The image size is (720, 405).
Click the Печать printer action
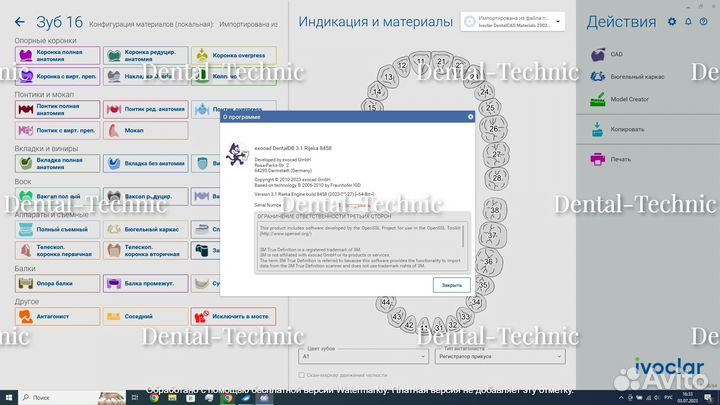tap(611, 159)
